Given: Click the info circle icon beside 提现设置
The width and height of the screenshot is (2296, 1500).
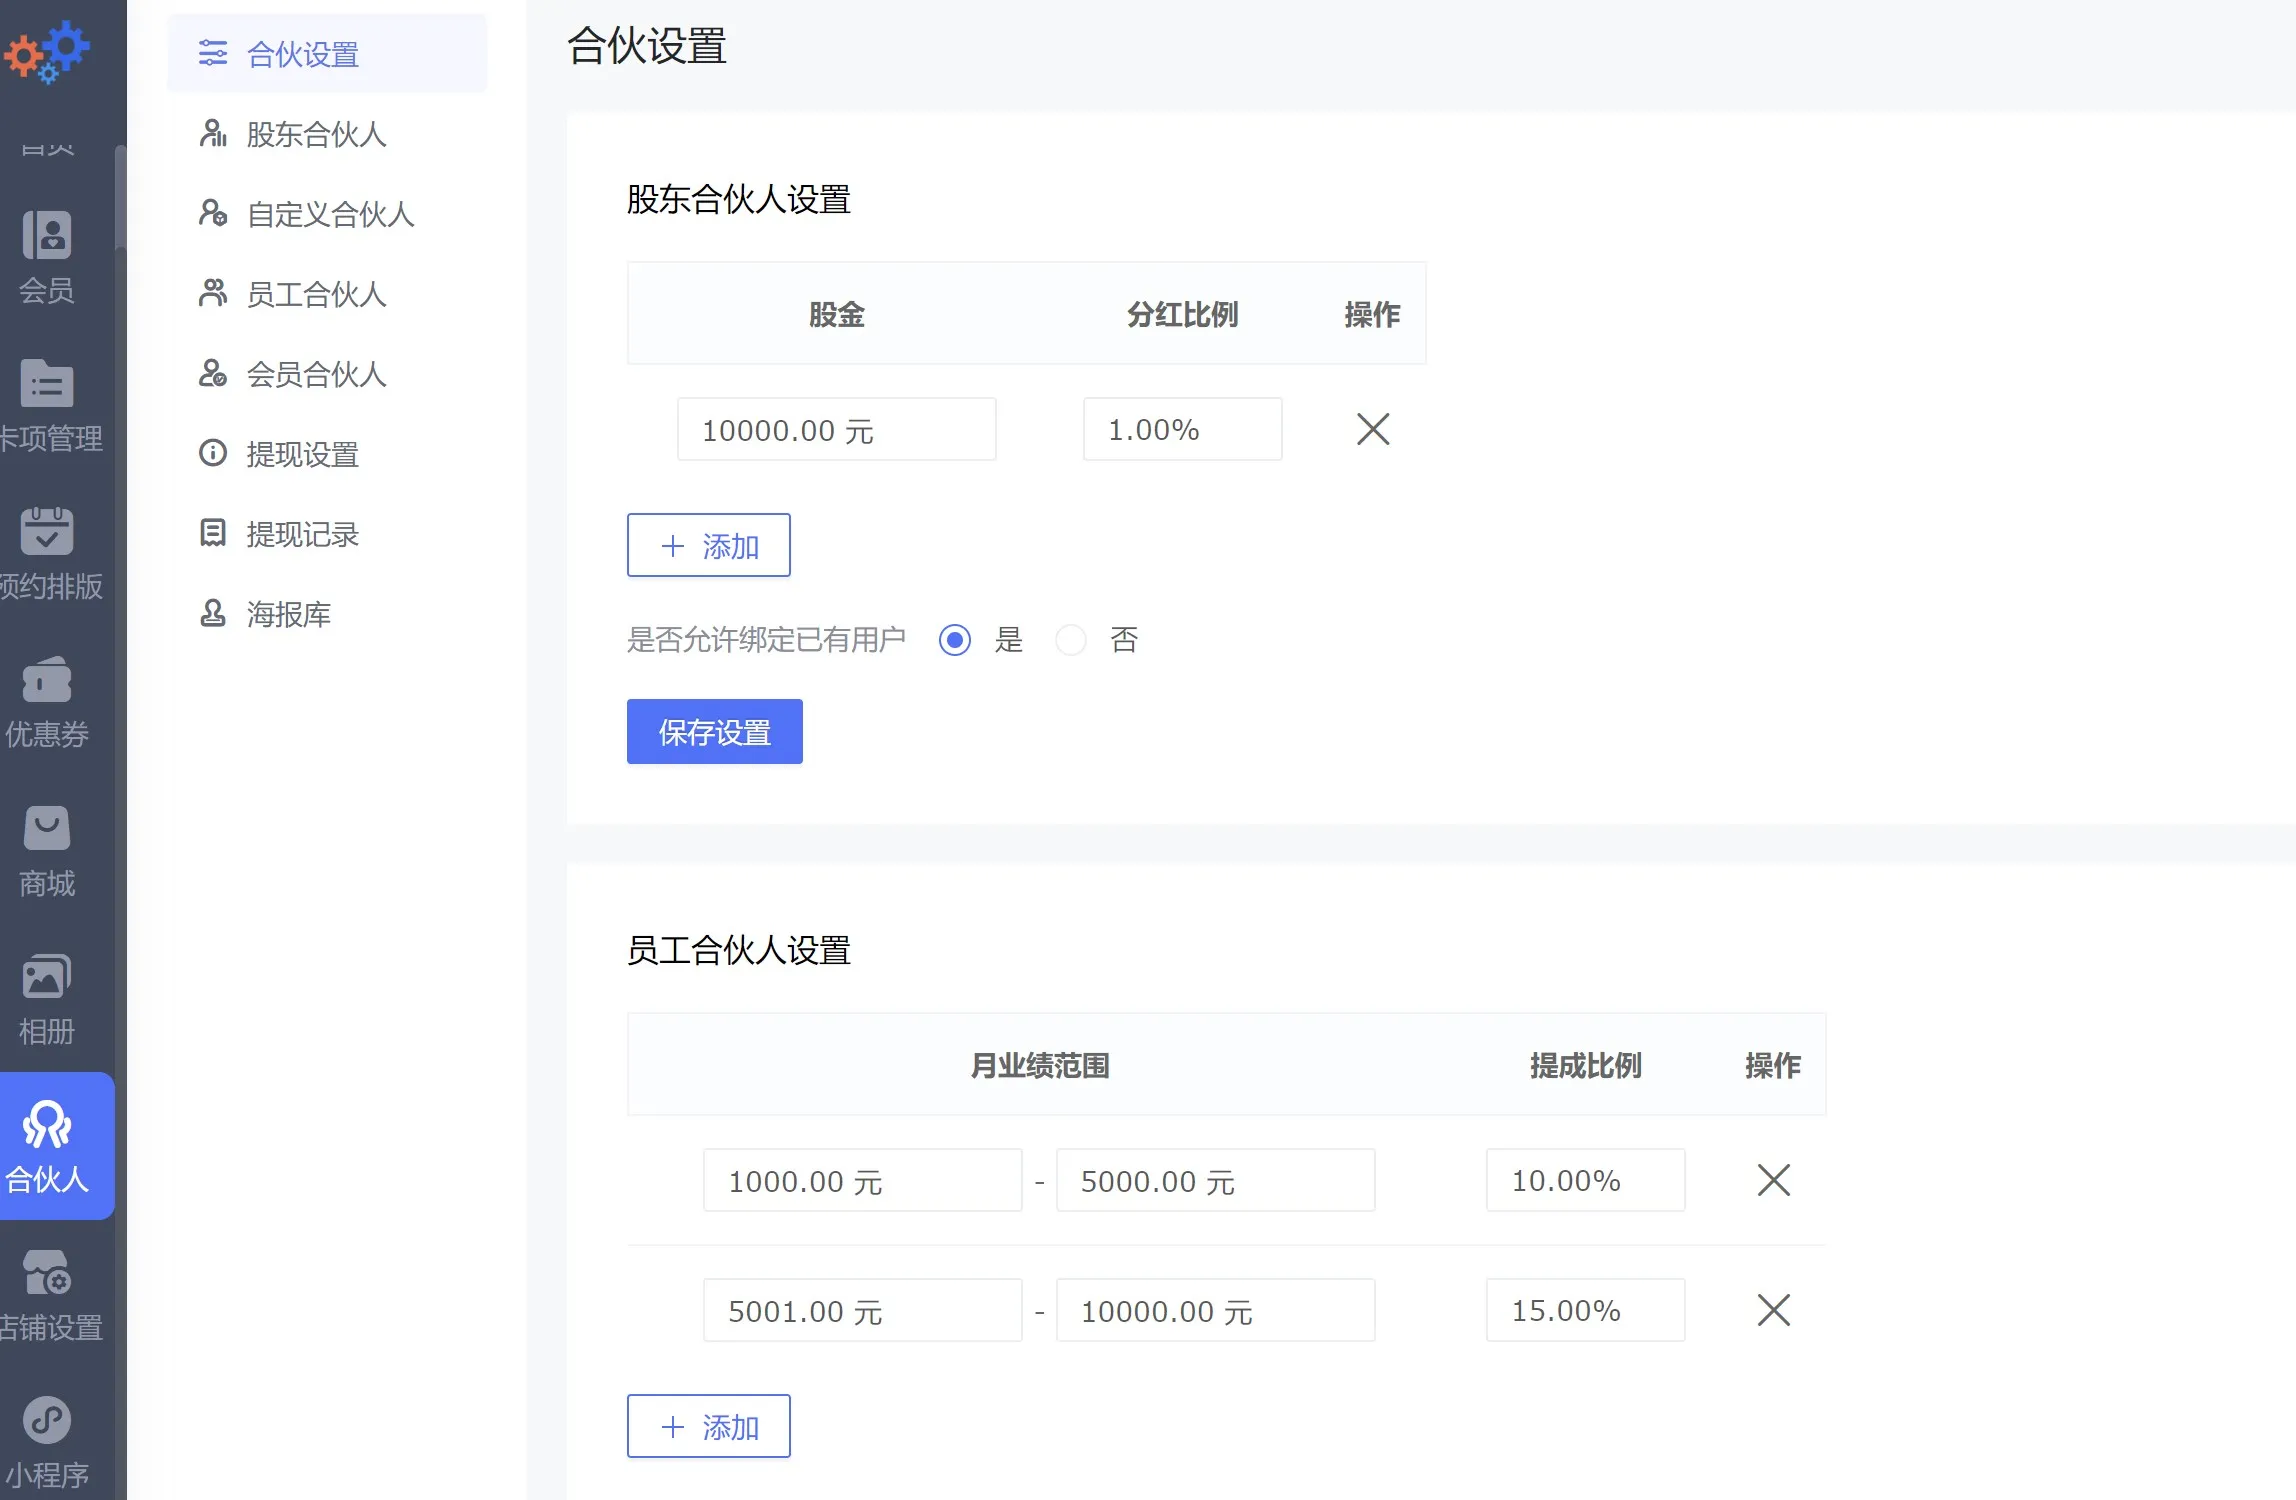Looking at the screenshot, I should pos(212,453).
